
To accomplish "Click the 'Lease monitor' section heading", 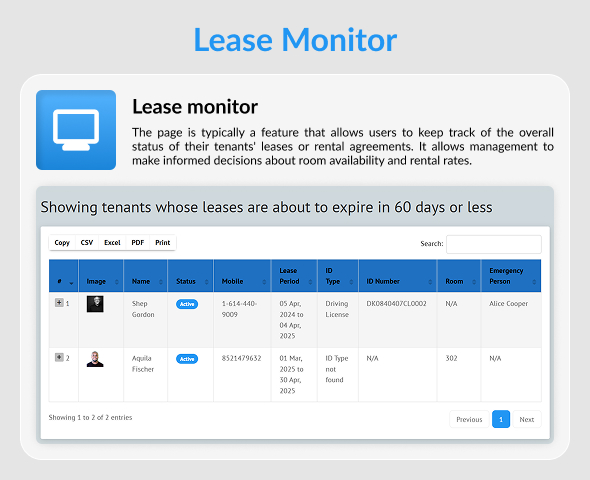I will [x=195, y=107].
